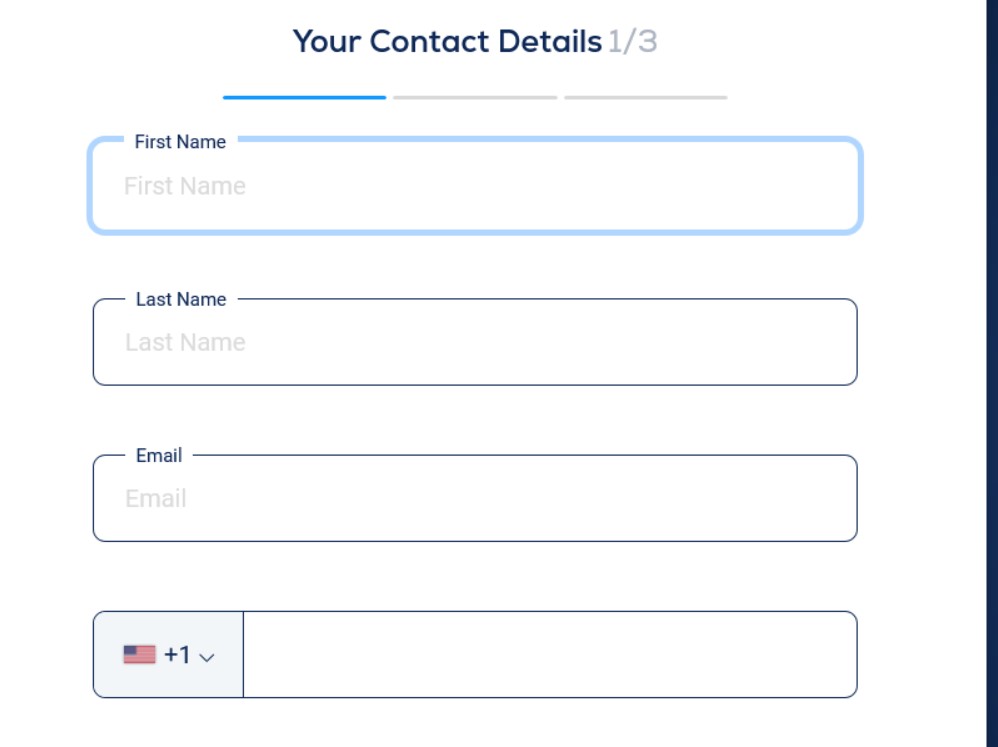The height and width of the screenshot is (747, 998).
Task: Click the Your Contact Details heading
Action: 448,41
